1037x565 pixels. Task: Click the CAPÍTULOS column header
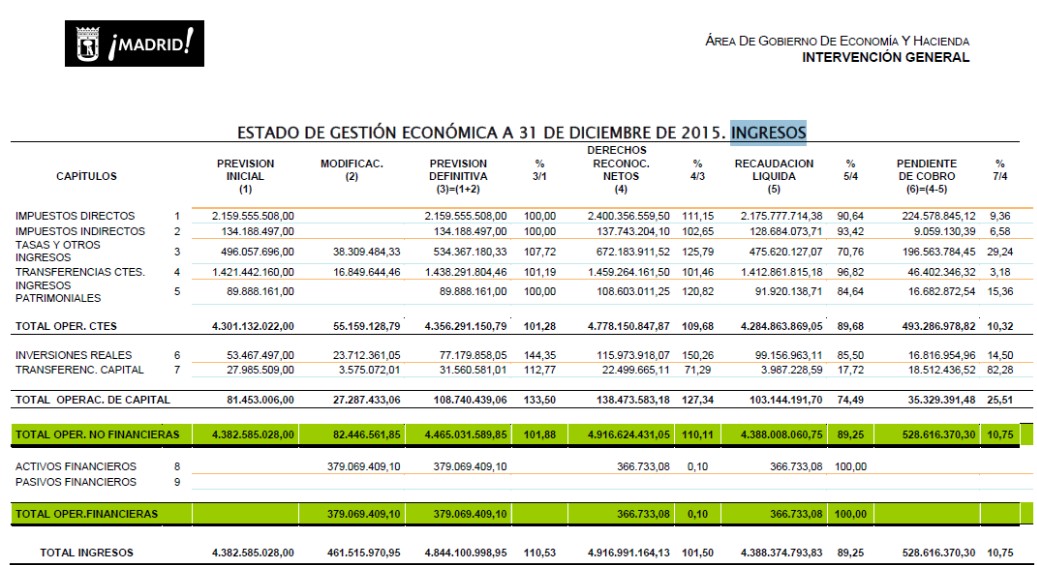tap(86, 176)
